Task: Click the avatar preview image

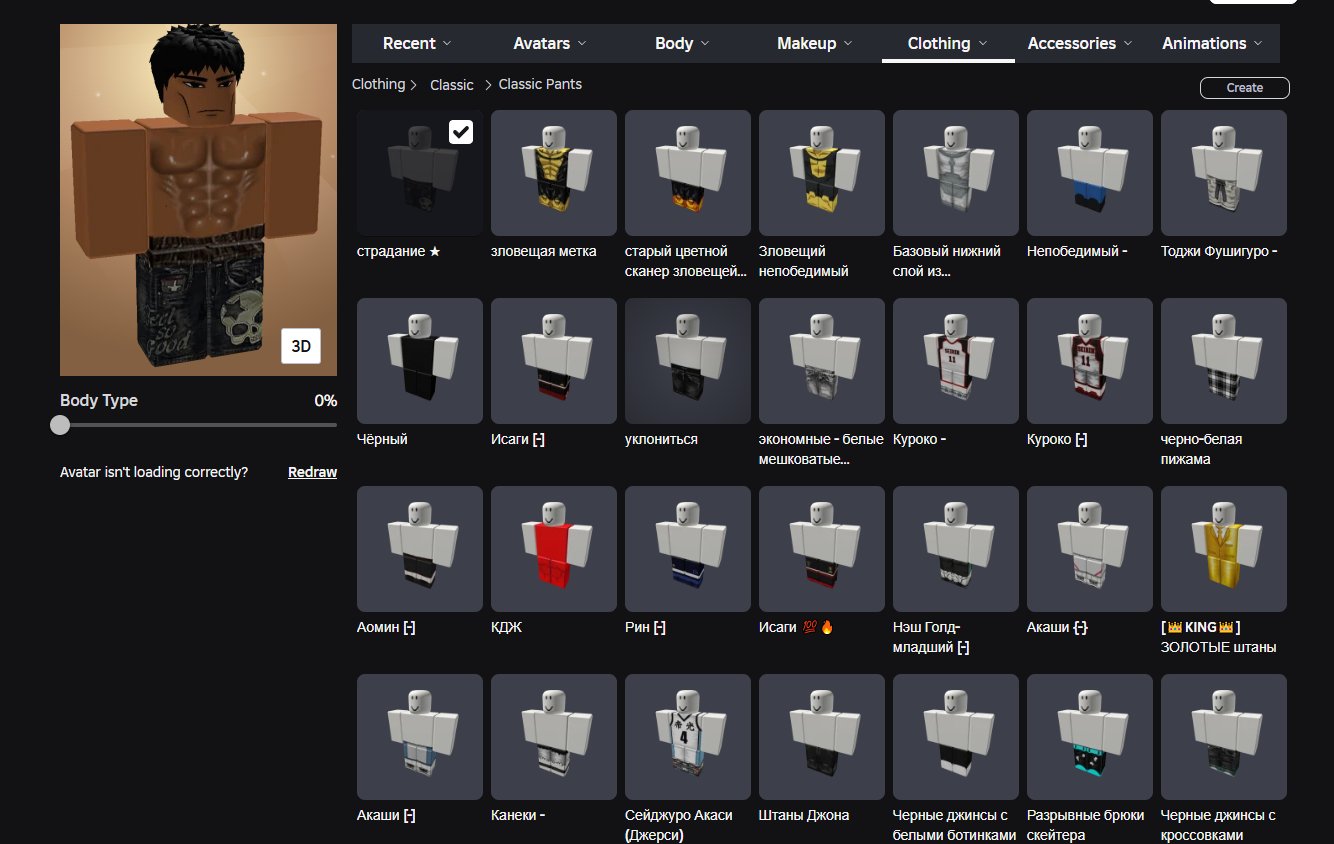Action: (198, 200)
